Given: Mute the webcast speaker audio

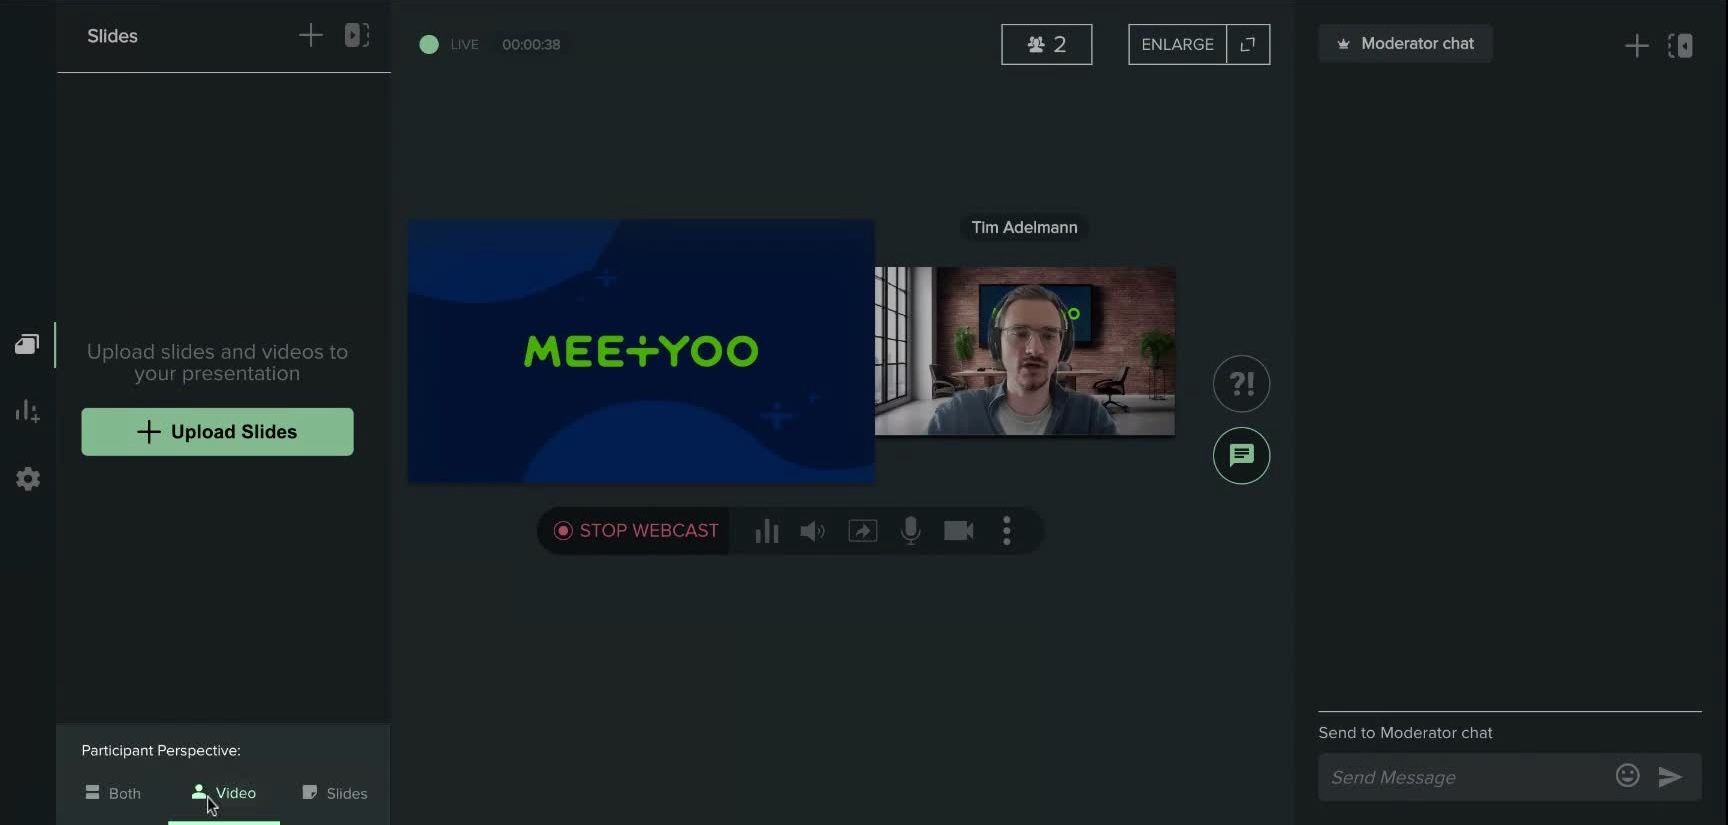Looking at the screenshot, I should 813,531.
